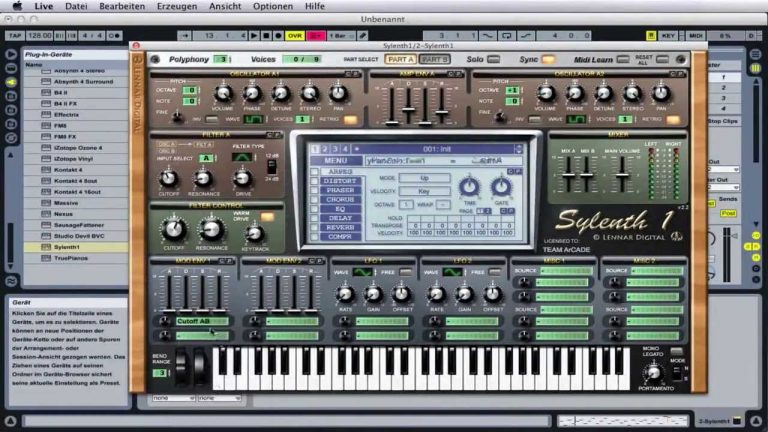Open the Datei menu
Image resolution: width=768 pixels, height=432 pixels.
tap(76, 6)
